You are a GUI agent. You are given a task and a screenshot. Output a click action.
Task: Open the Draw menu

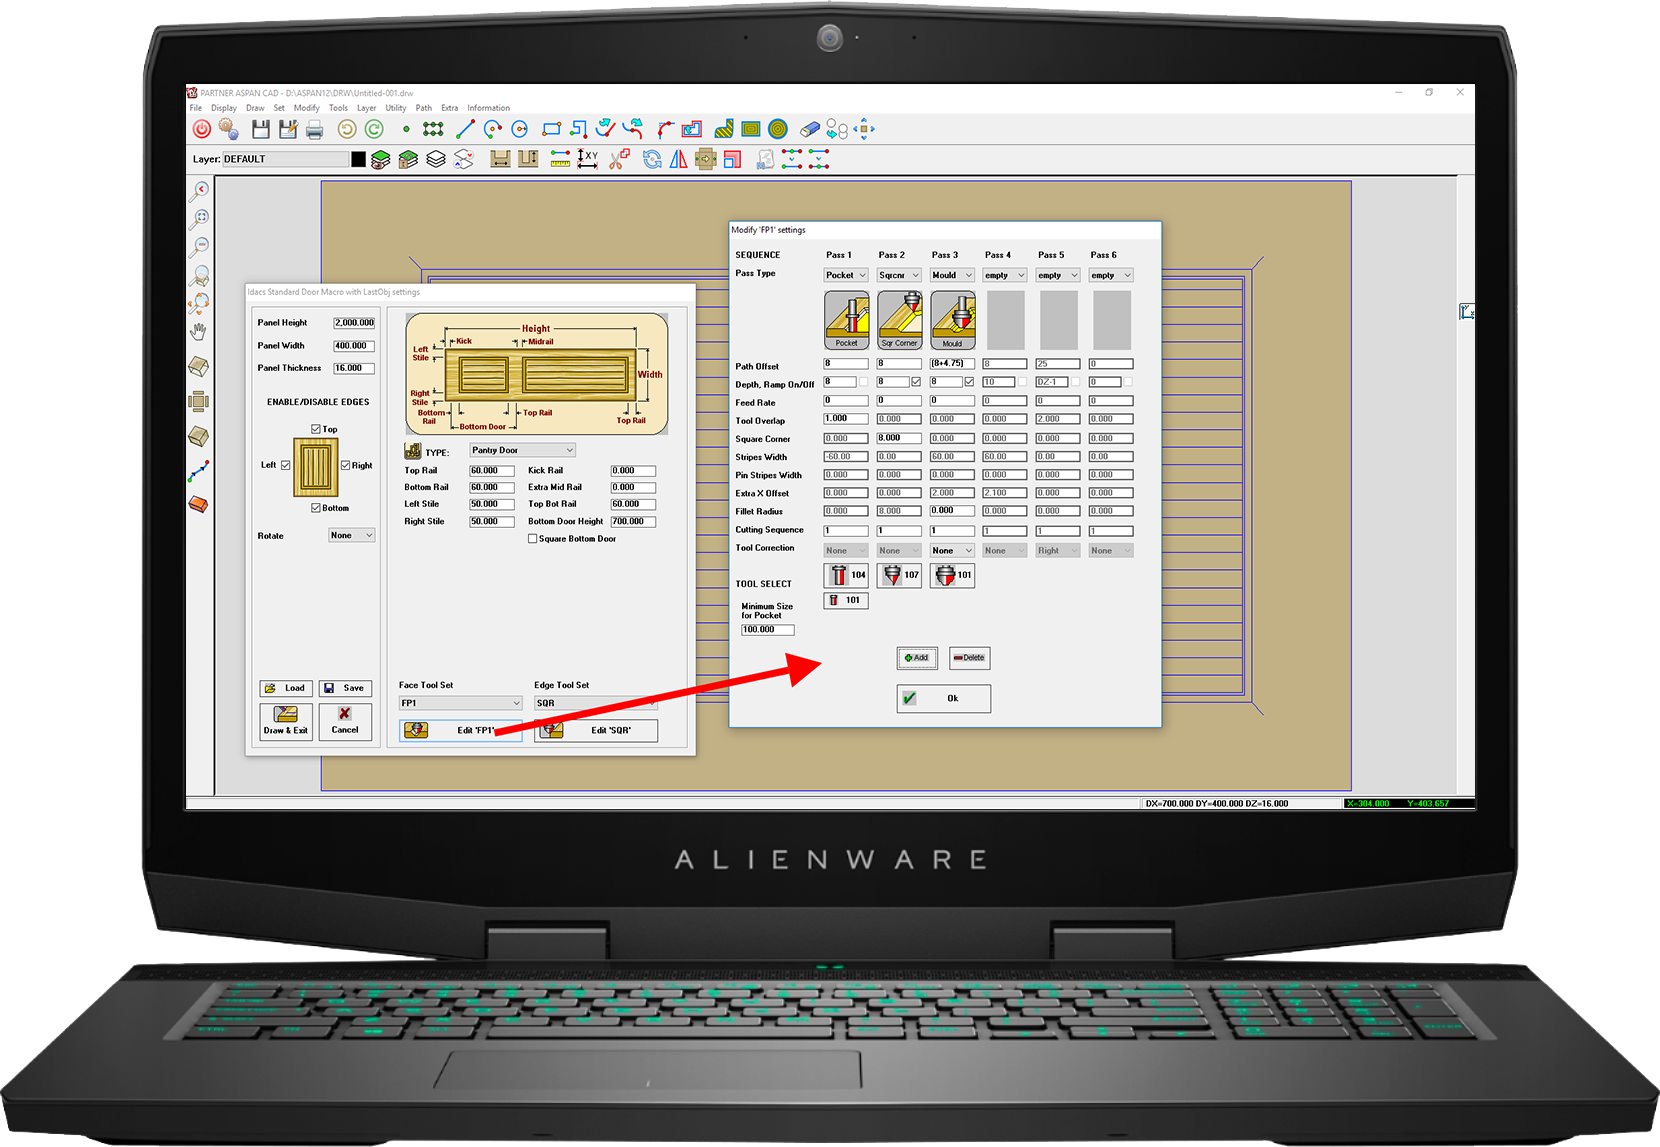(x=255, y=108)
